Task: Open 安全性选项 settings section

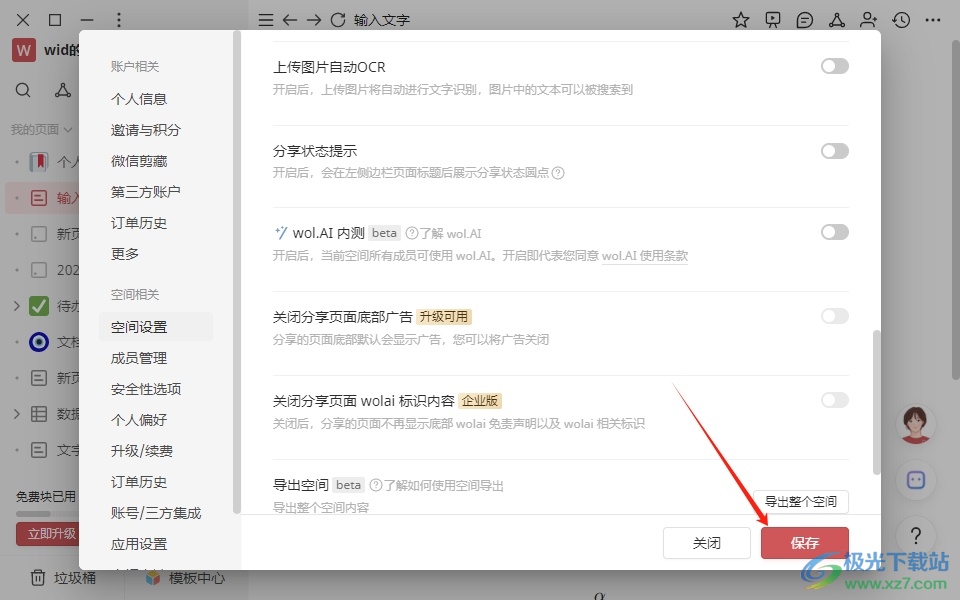Action: [x=146, y=389]
